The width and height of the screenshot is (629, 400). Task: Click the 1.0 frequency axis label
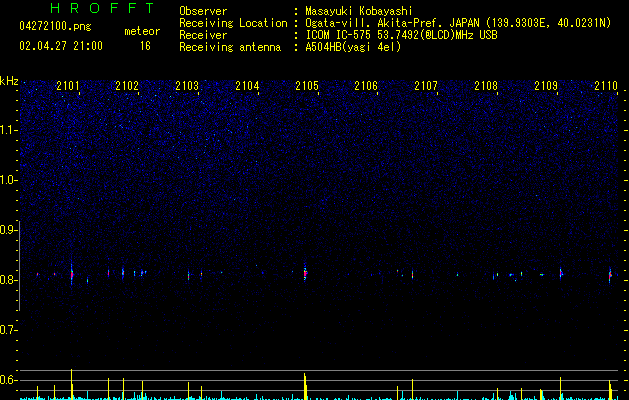[x=8, y=180]
